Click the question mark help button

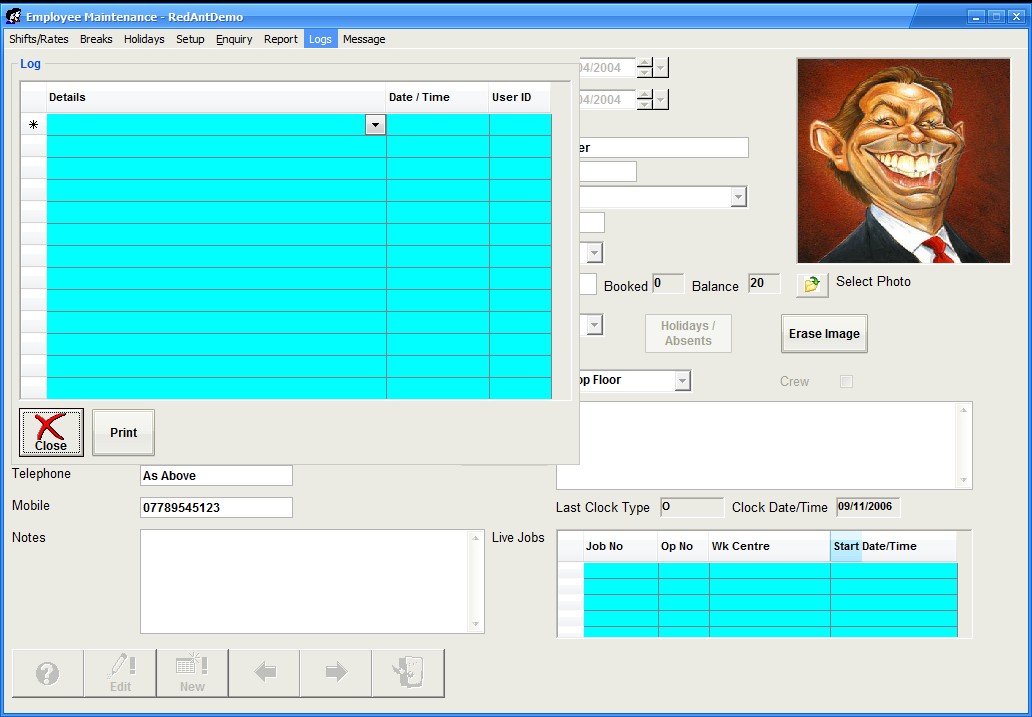47,673
